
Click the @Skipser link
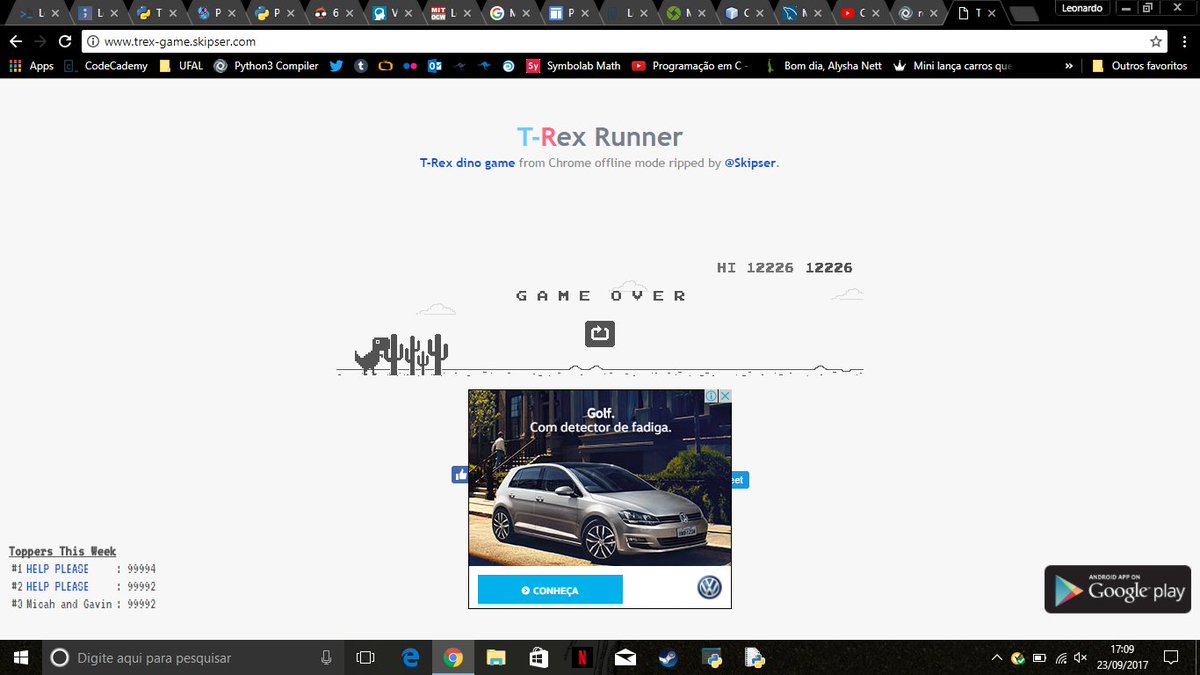(750, 162)
